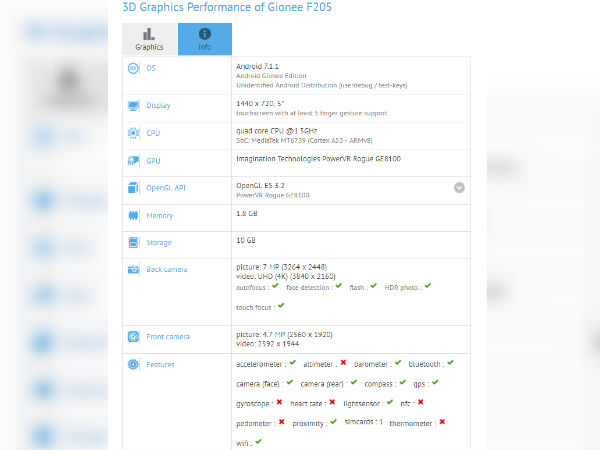Viewport: 600px width, 450px height.
Task: Click video UHD (4K) text
Action: (286, 276)
